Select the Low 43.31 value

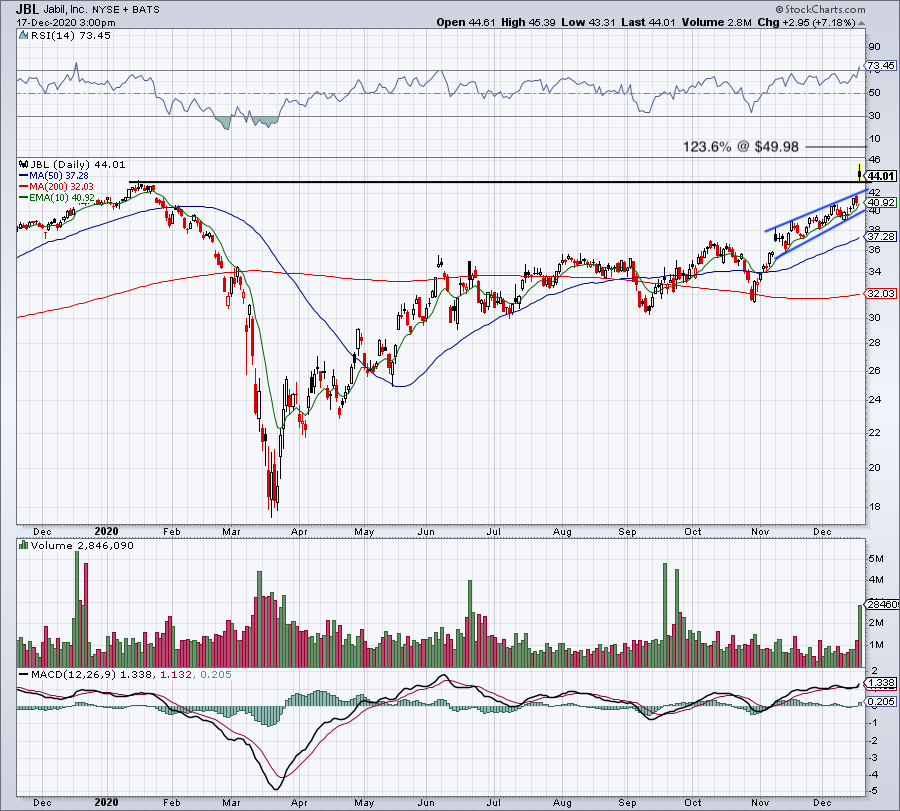(x=588, y=22)
